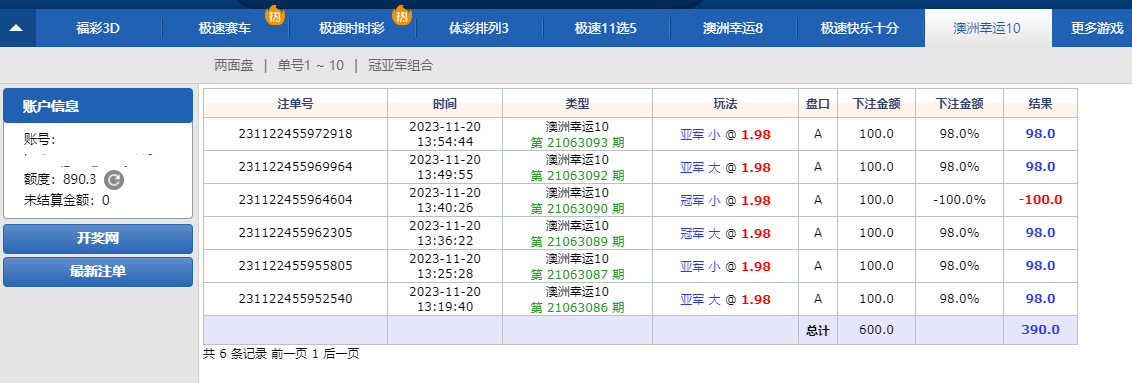The width and height of the screenshot is (1132, 383).
Task: Click the period 第 21063087 期
Action: 578,275
